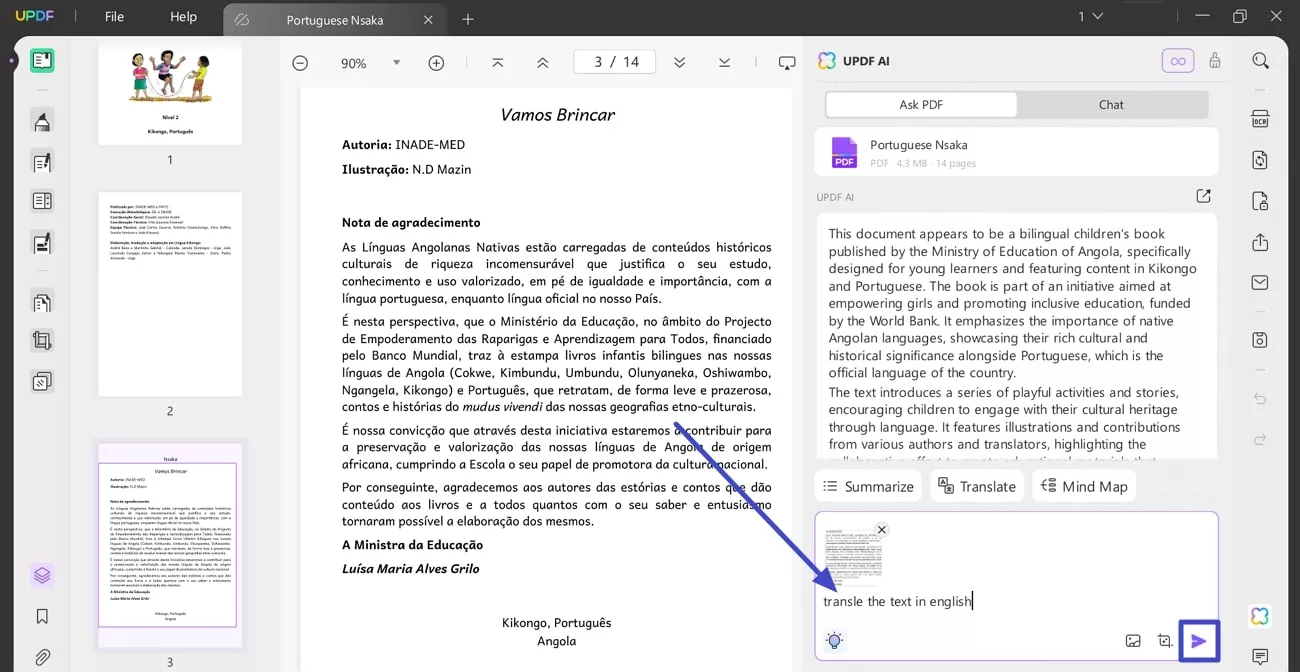Click the Mind Map button
Screen dimensions: 1300x672
tap(1084, 486)
